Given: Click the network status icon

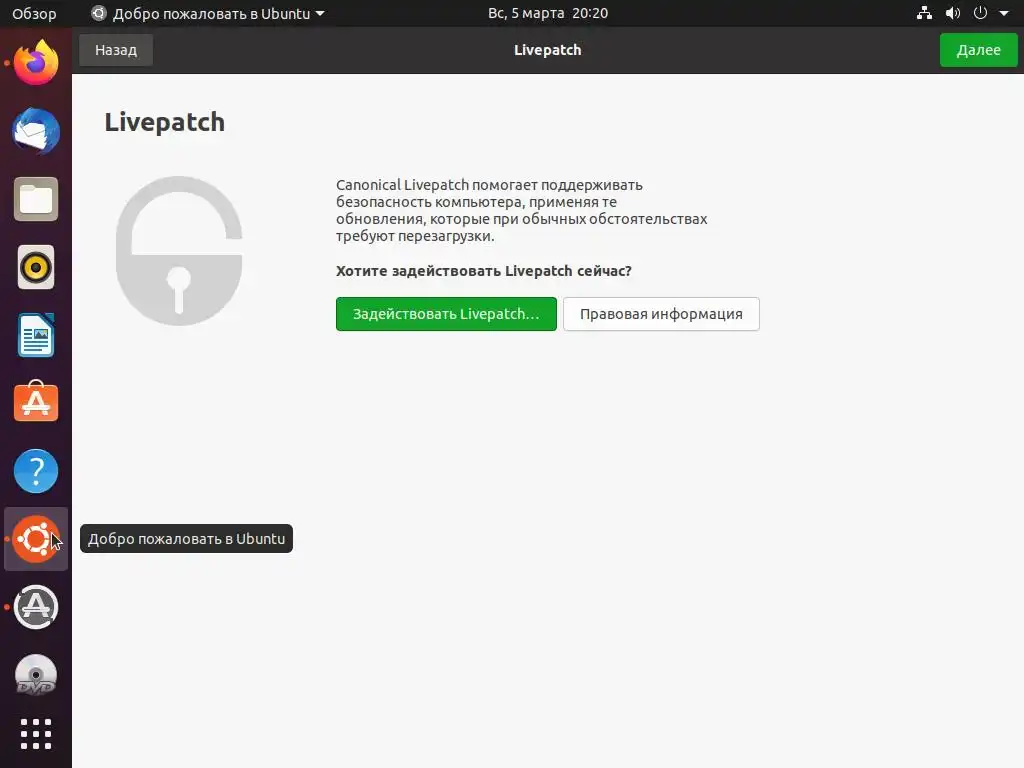Looking at the screenshot, I should [x=924, y=13].
